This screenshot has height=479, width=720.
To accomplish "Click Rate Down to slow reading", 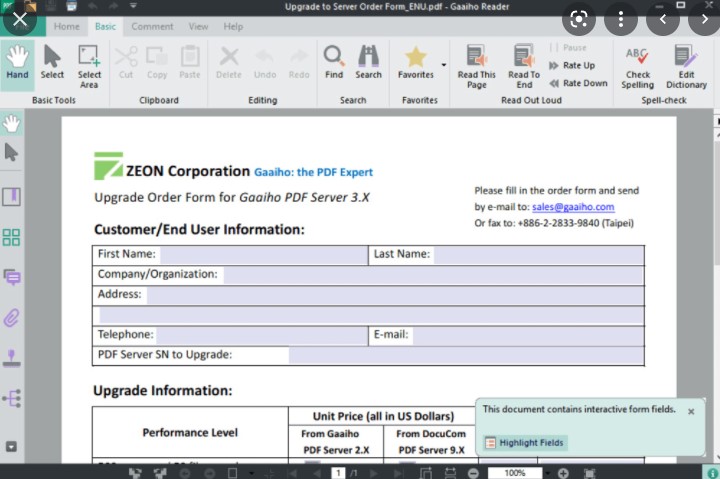I will click(x=578, y=83).
